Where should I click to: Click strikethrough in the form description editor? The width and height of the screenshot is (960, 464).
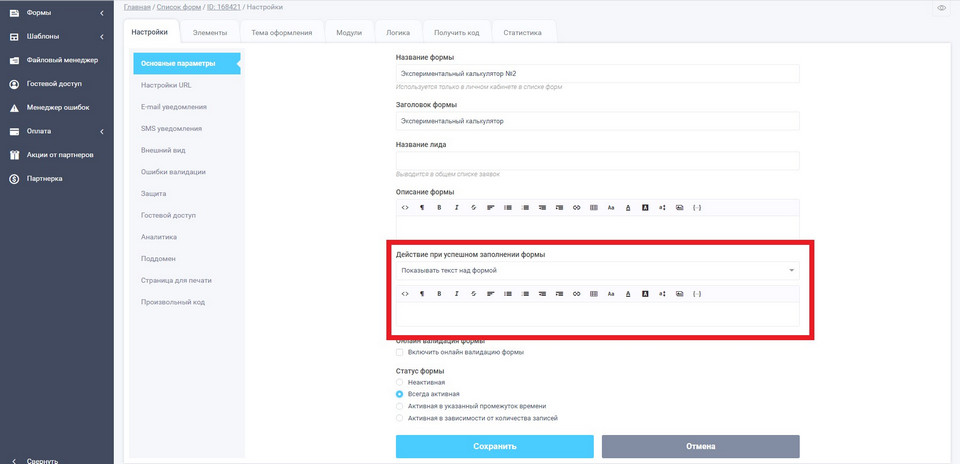click(x=473, y=207)
